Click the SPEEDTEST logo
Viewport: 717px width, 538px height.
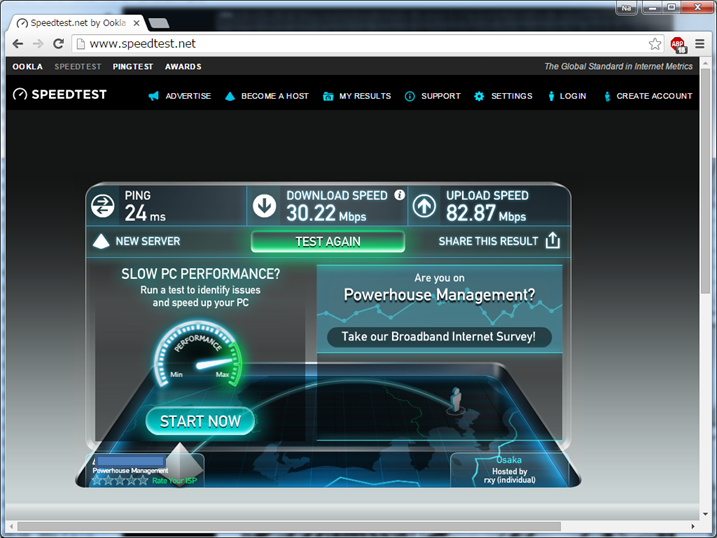tap(60, 94)
